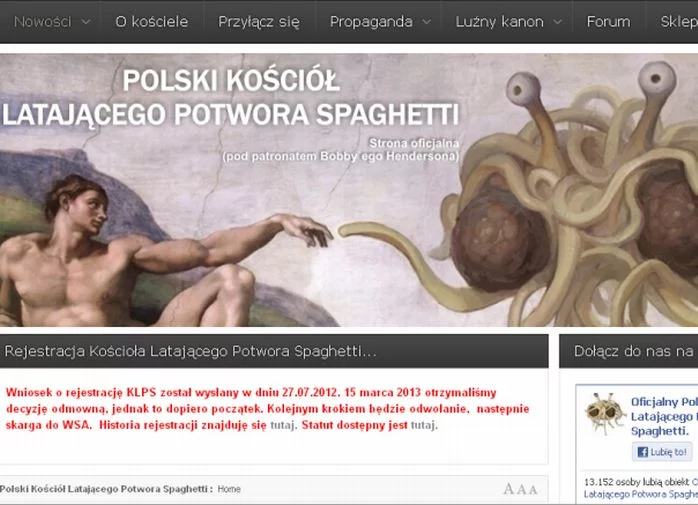Screen dimensions: 698x505
Task: Select the medium 'A' font size icon
Action: [521, 490]
